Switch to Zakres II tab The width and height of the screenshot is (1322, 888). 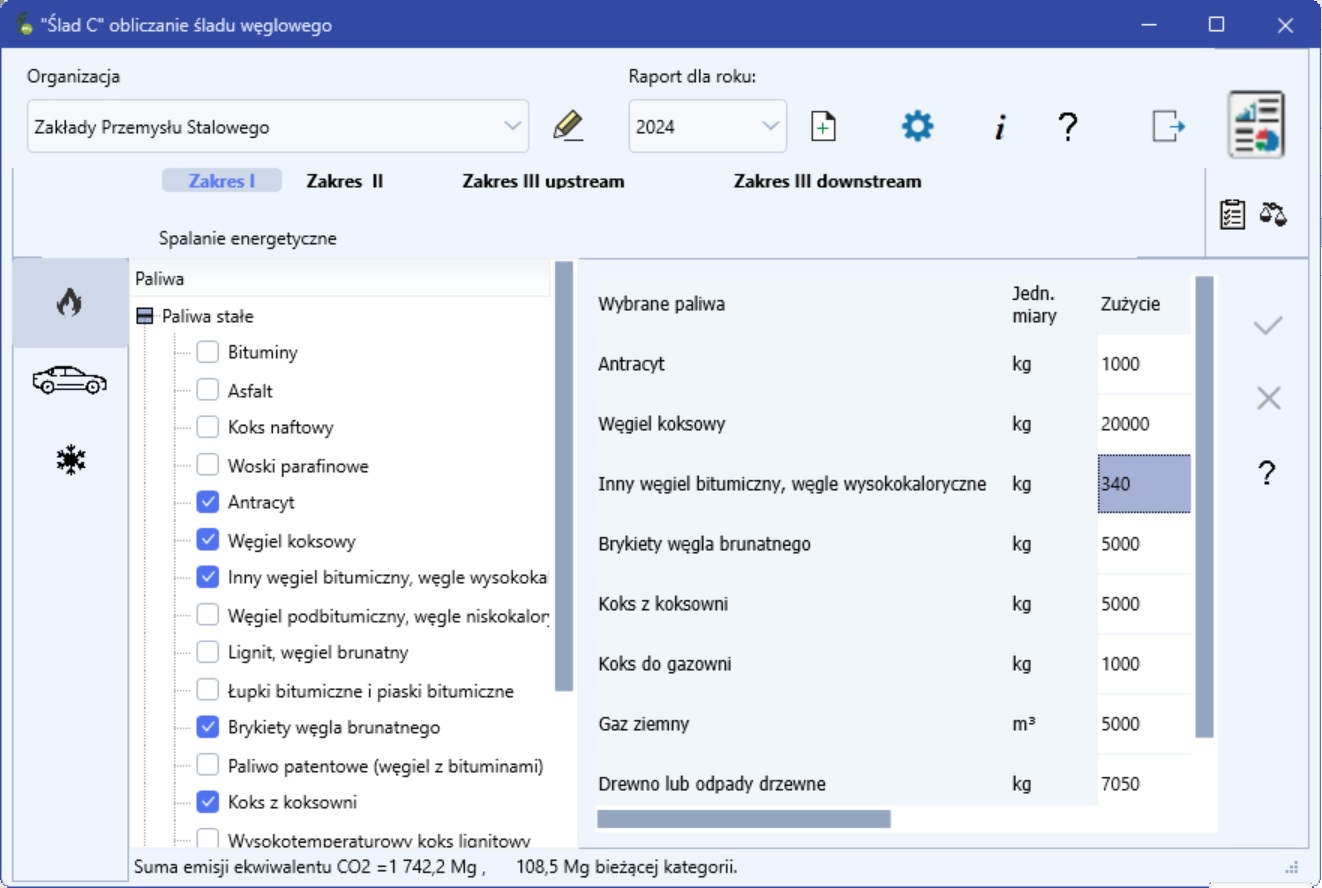(x=344, y=181)
